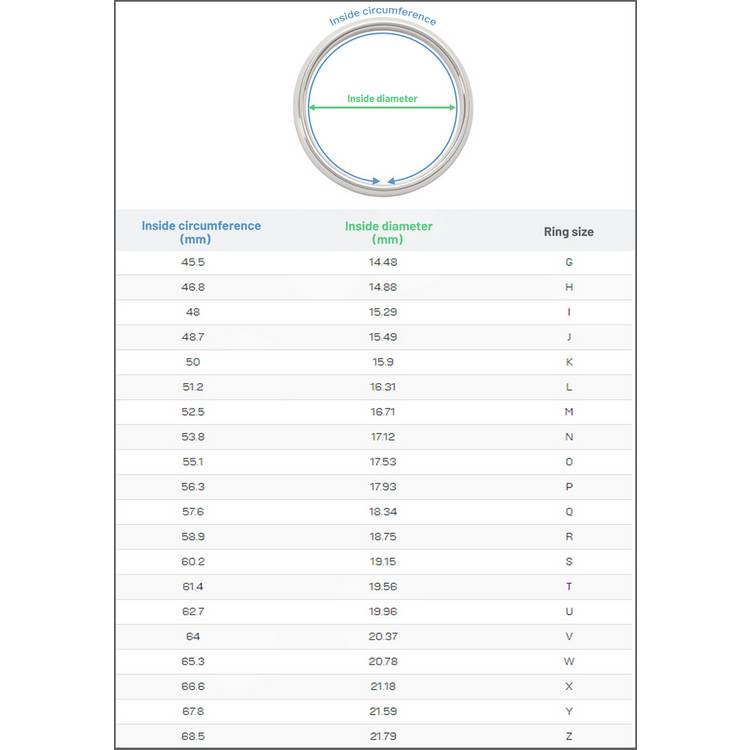Select circumference value 60.2
The height and width of the screenshot is (750, 750).
click(193, 561)
